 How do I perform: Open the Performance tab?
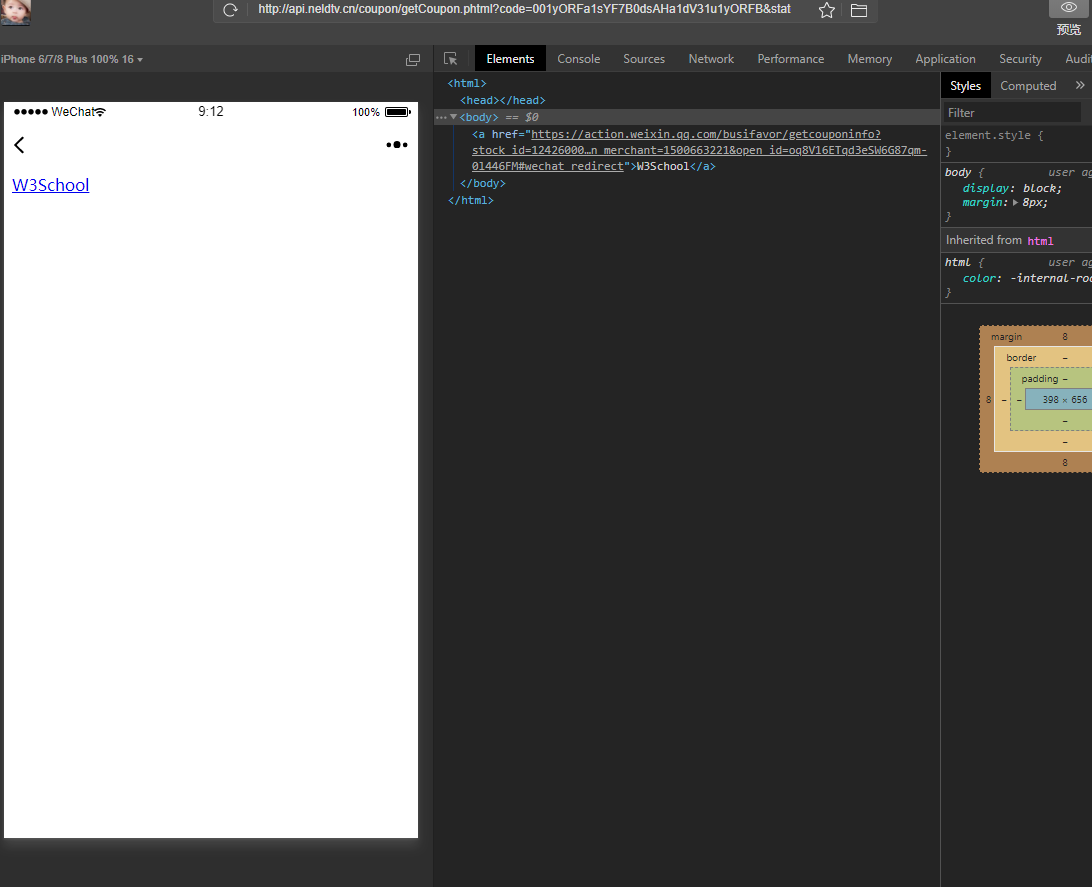790,59
